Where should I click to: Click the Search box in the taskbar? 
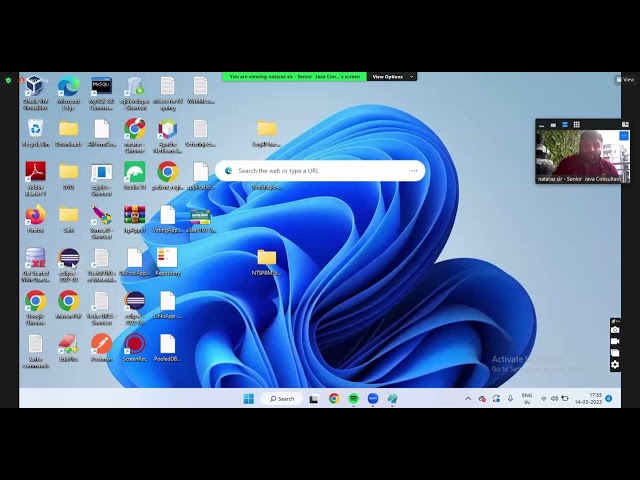(x=282, y=398)
